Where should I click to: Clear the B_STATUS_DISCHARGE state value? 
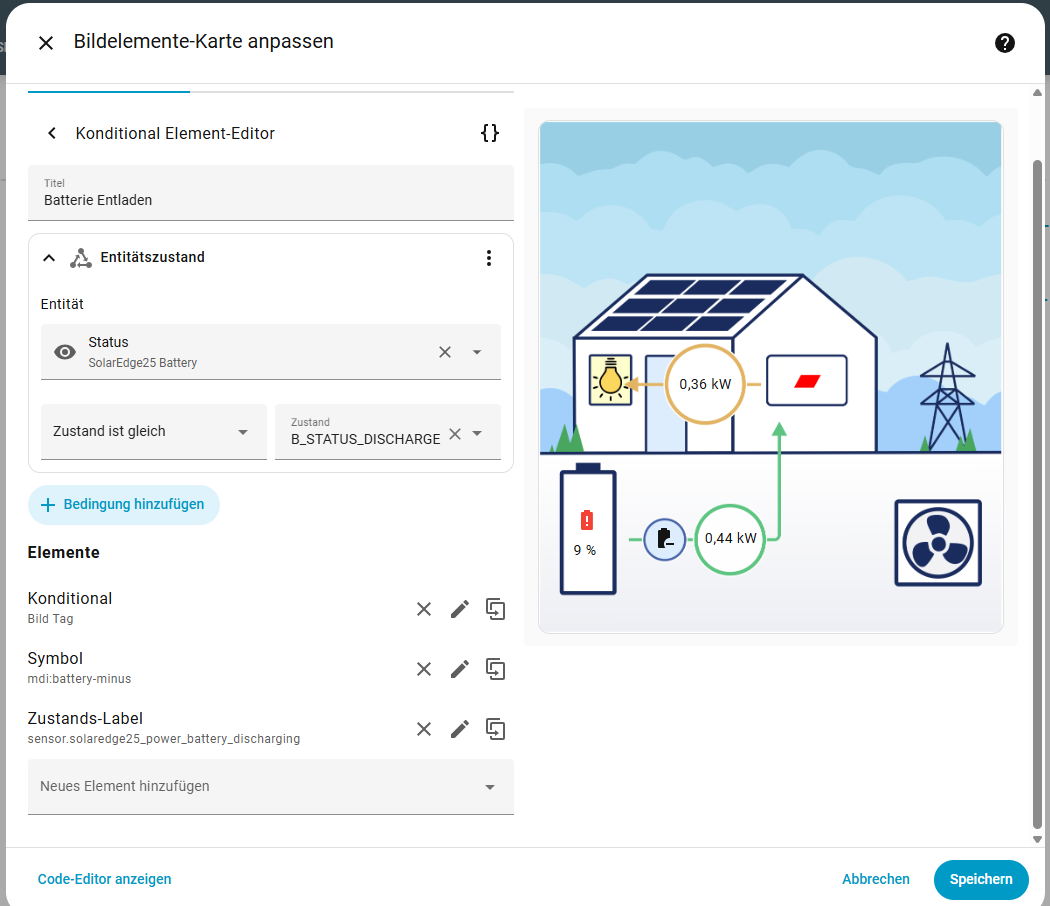coord(455,434)
